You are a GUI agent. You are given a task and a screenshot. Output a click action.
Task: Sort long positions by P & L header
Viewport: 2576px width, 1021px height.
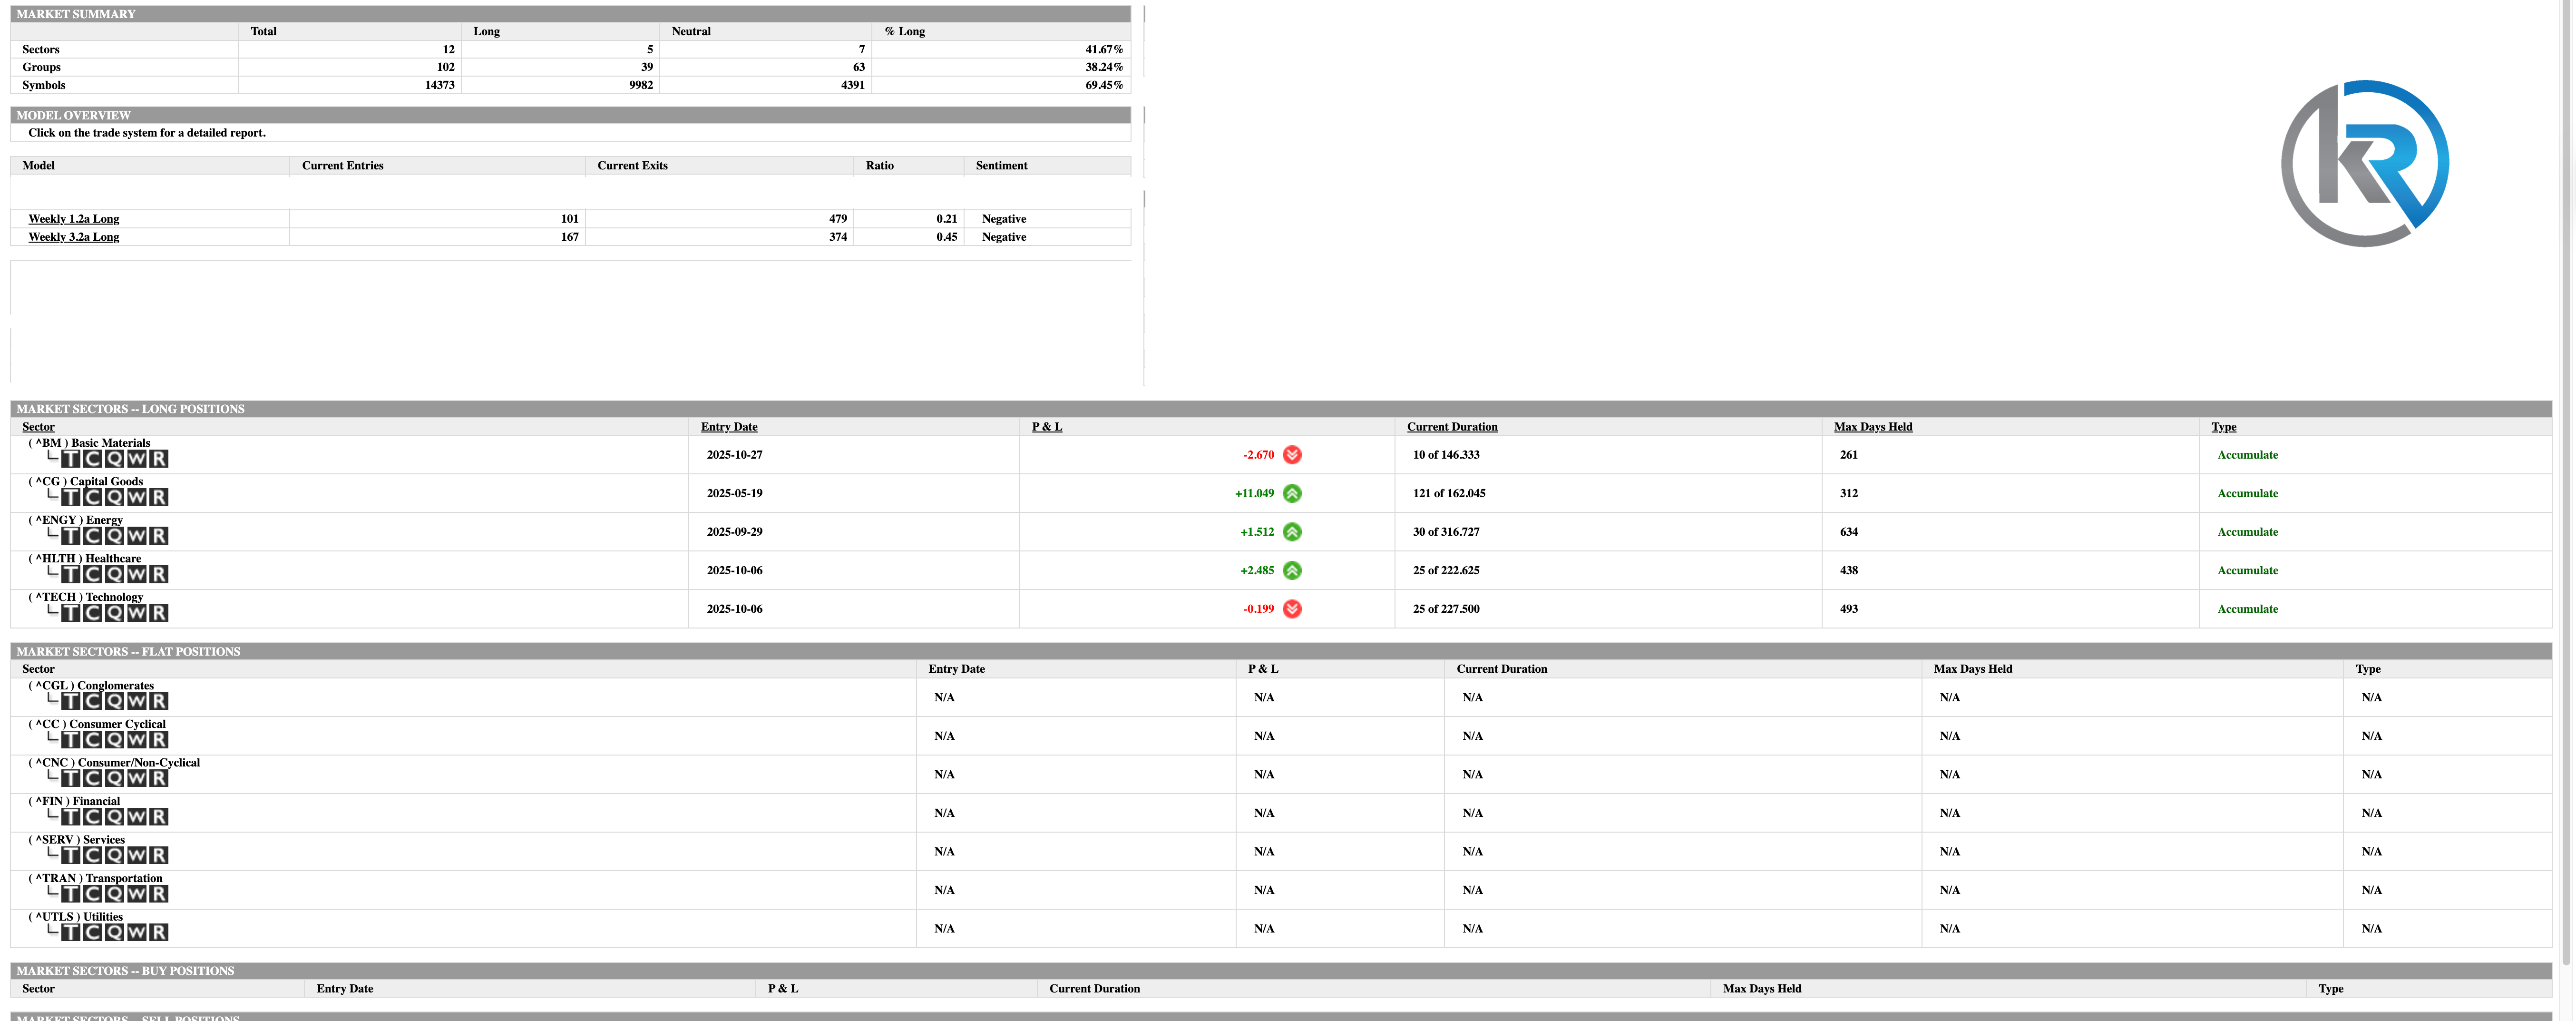click(x=1046, y=427)
